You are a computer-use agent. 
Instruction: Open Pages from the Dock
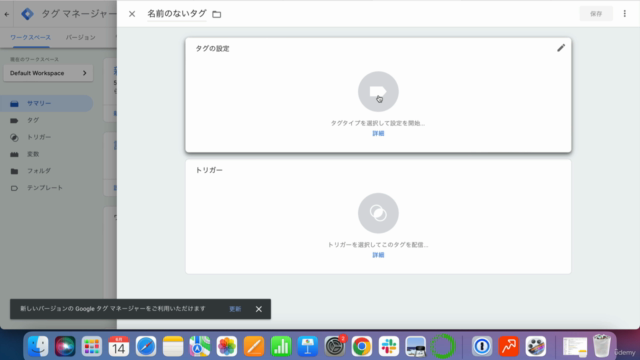click(x=253, y=347)
